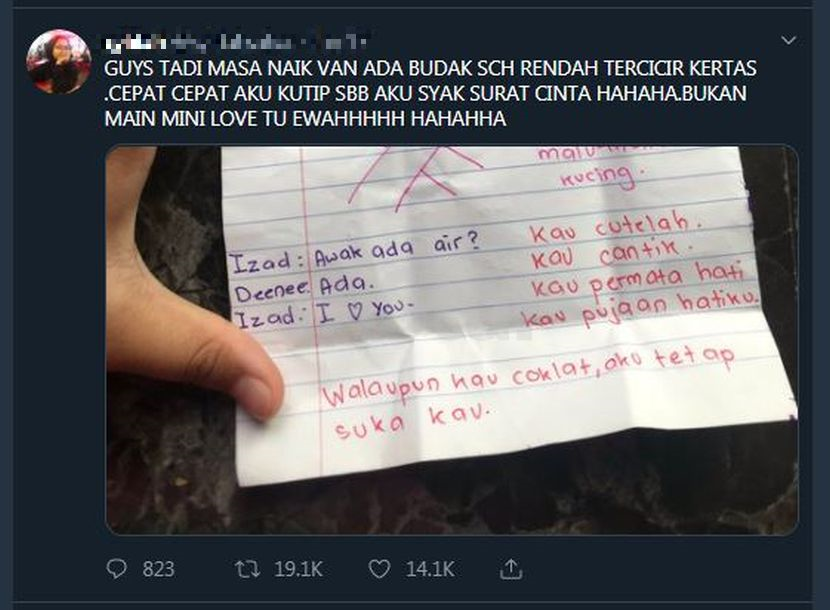
Task: Like the tweet with heart icon
Action: pos(379,569)
